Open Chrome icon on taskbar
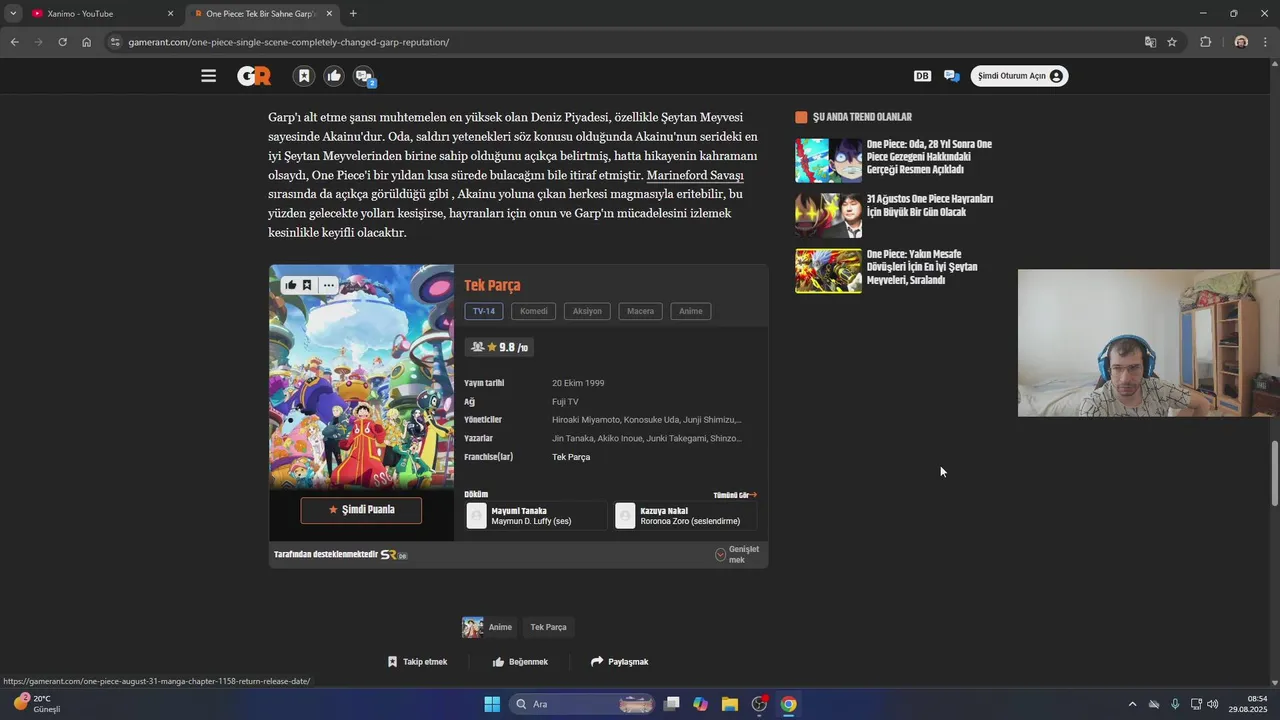The image size is (1280, 720). click(x=789, y=704)
